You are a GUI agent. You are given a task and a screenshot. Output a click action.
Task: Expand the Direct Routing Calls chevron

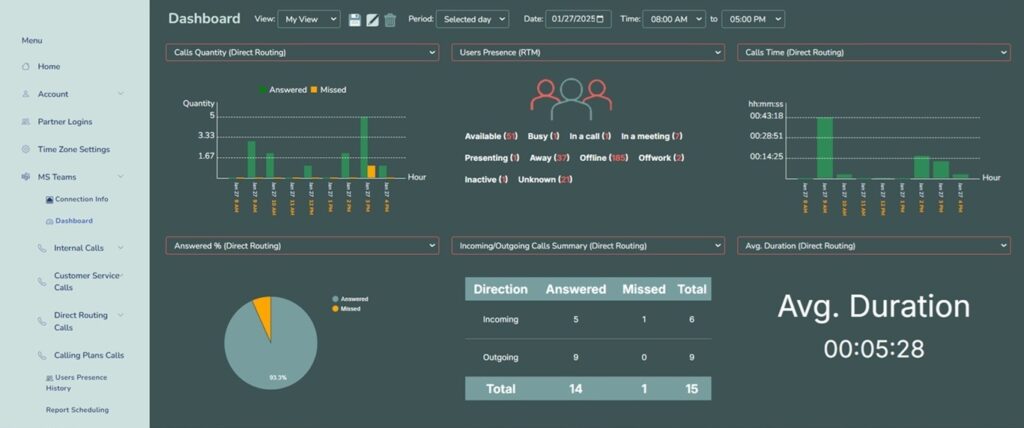click(121, 315)
